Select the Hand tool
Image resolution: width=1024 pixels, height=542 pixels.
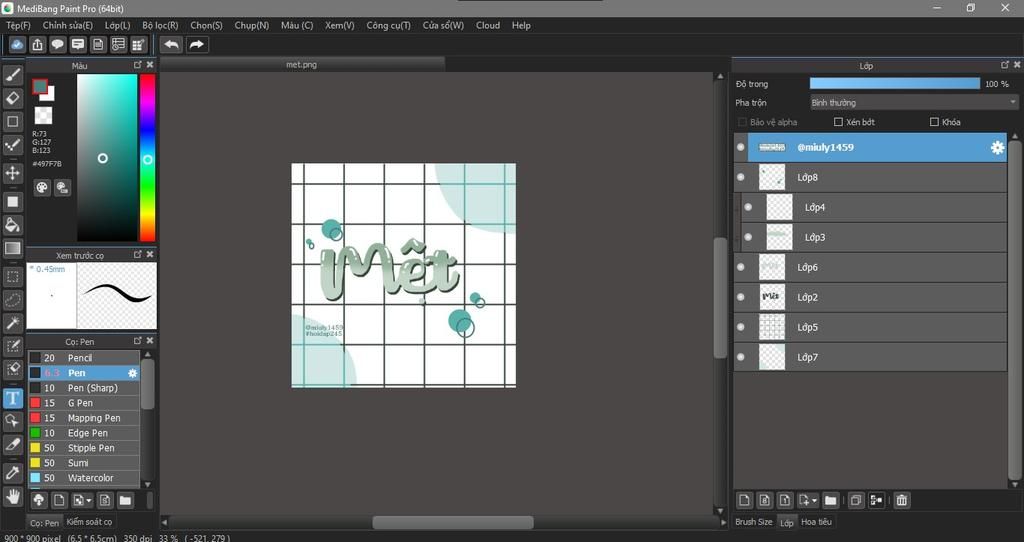pyautogui.click(x=12, y=496)
